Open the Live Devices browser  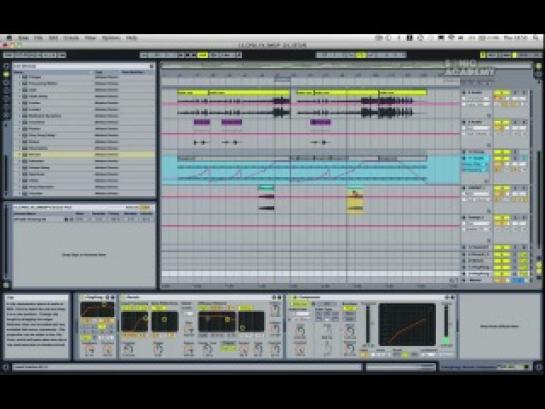[6, 74]
